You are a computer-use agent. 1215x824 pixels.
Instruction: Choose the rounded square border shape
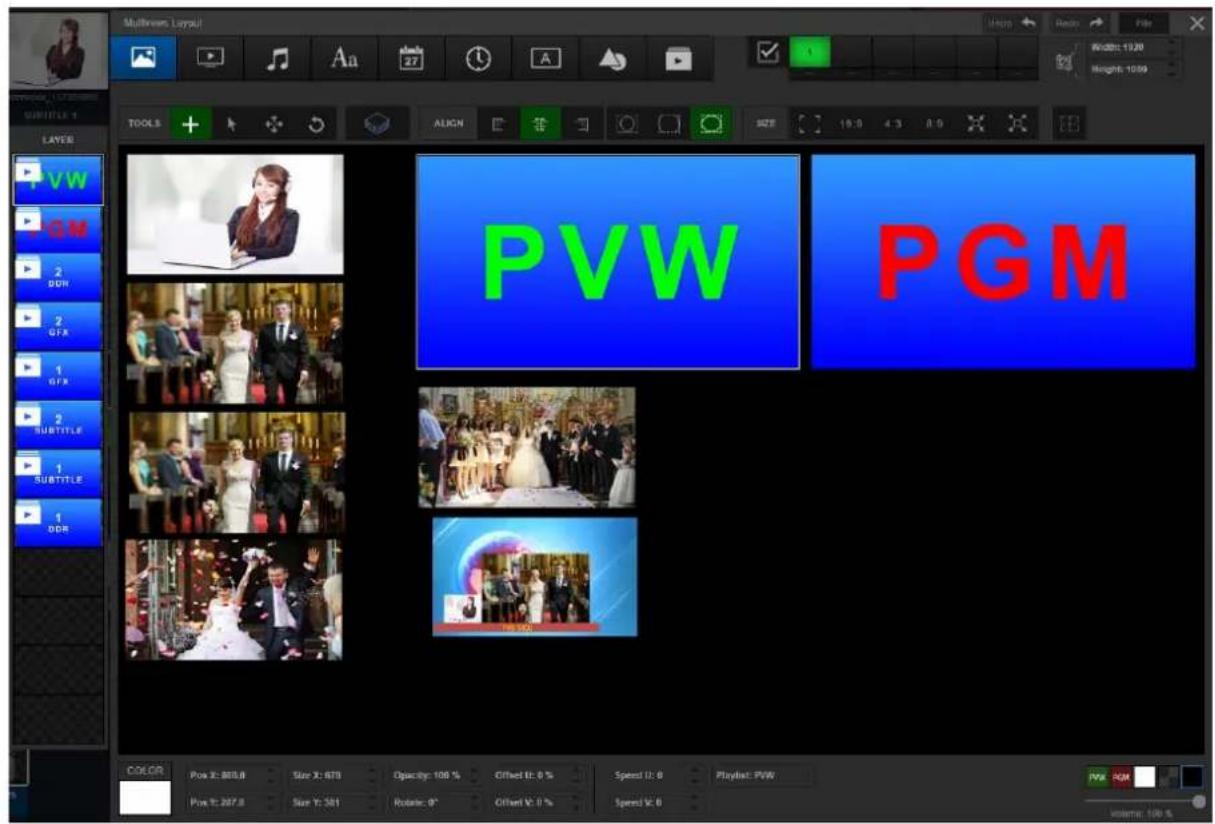point(667,125)
